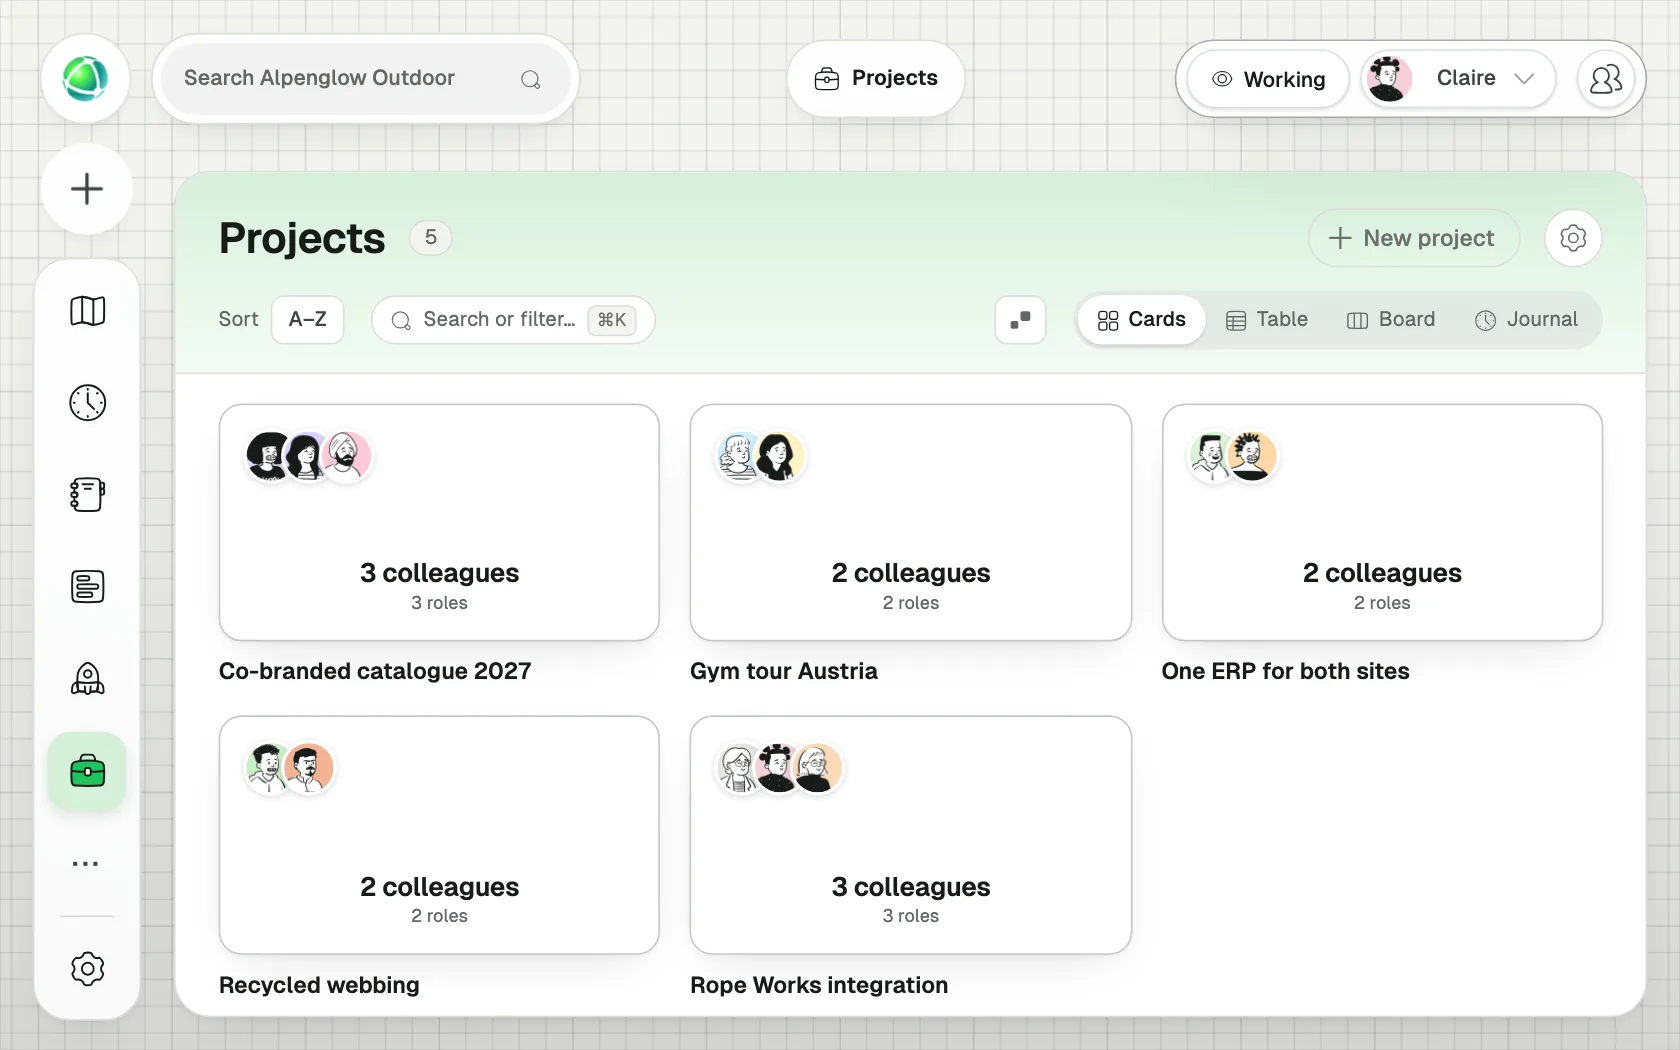Click colleague avatars on Gym tour Austria card
Screen dimensions: 1680x1050
[x=760, y=457]
